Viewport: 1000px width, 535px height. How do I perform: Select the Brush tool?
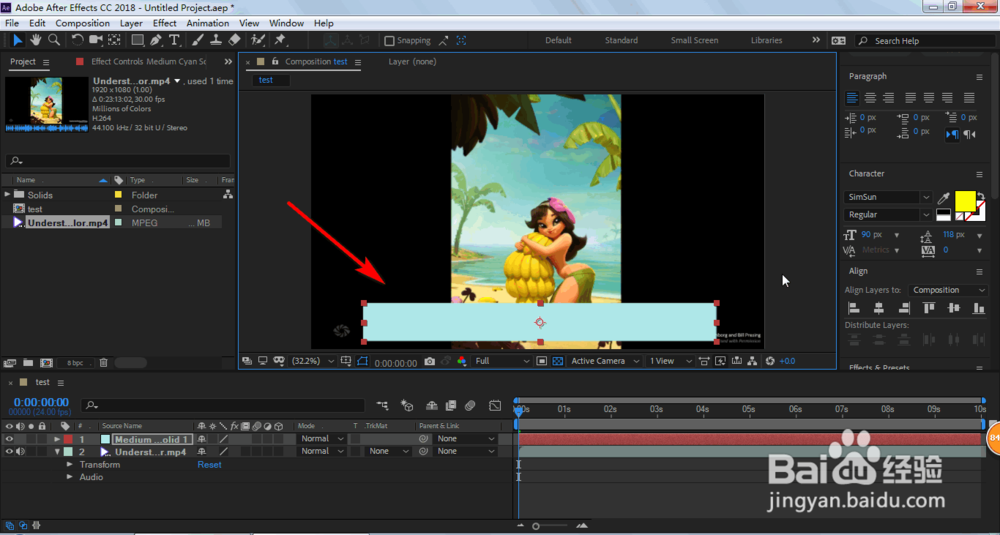pyautogui.click(x=197, y=40)
